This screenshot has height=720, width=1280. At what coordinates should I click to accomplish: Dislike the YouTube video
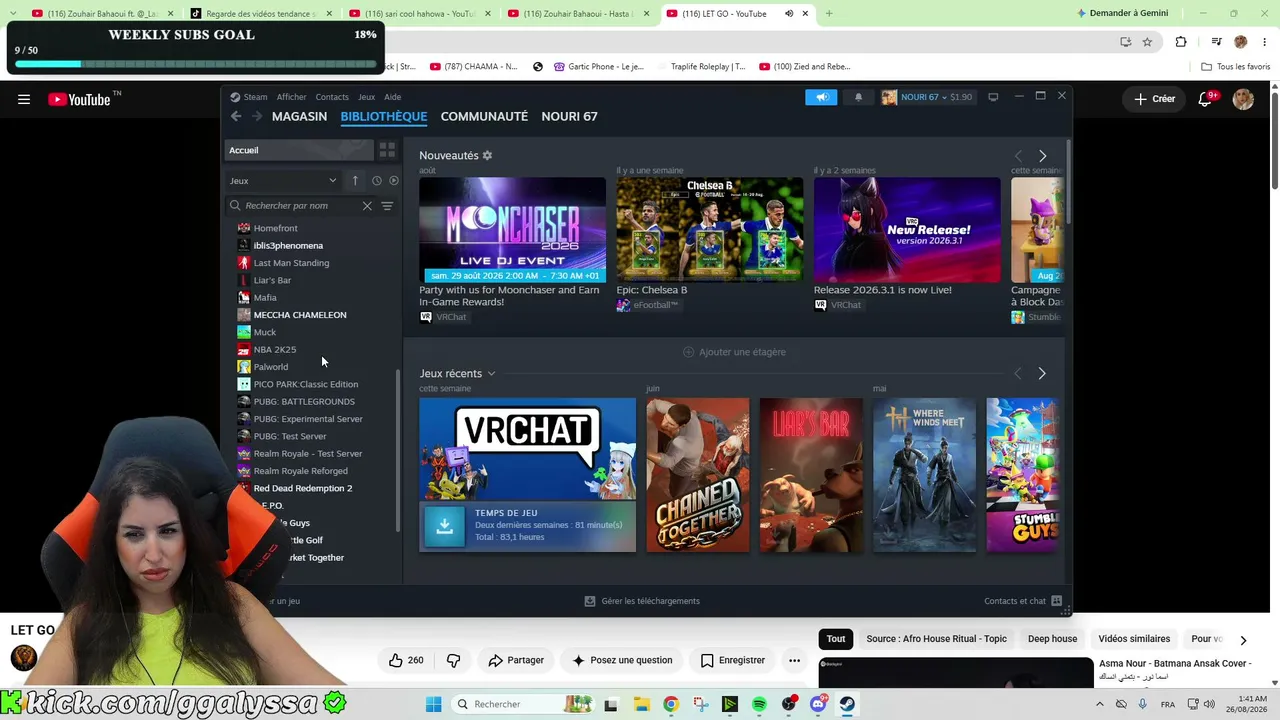pyautogui.click(x=454, y=660)
